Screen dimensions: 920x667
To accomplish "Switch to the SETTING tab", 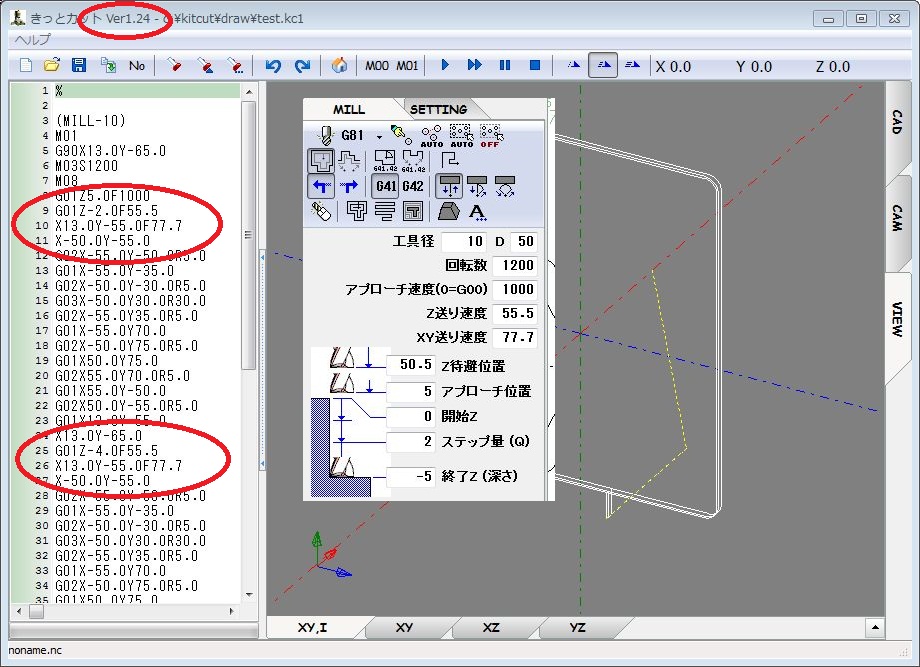I will [438, 110].
